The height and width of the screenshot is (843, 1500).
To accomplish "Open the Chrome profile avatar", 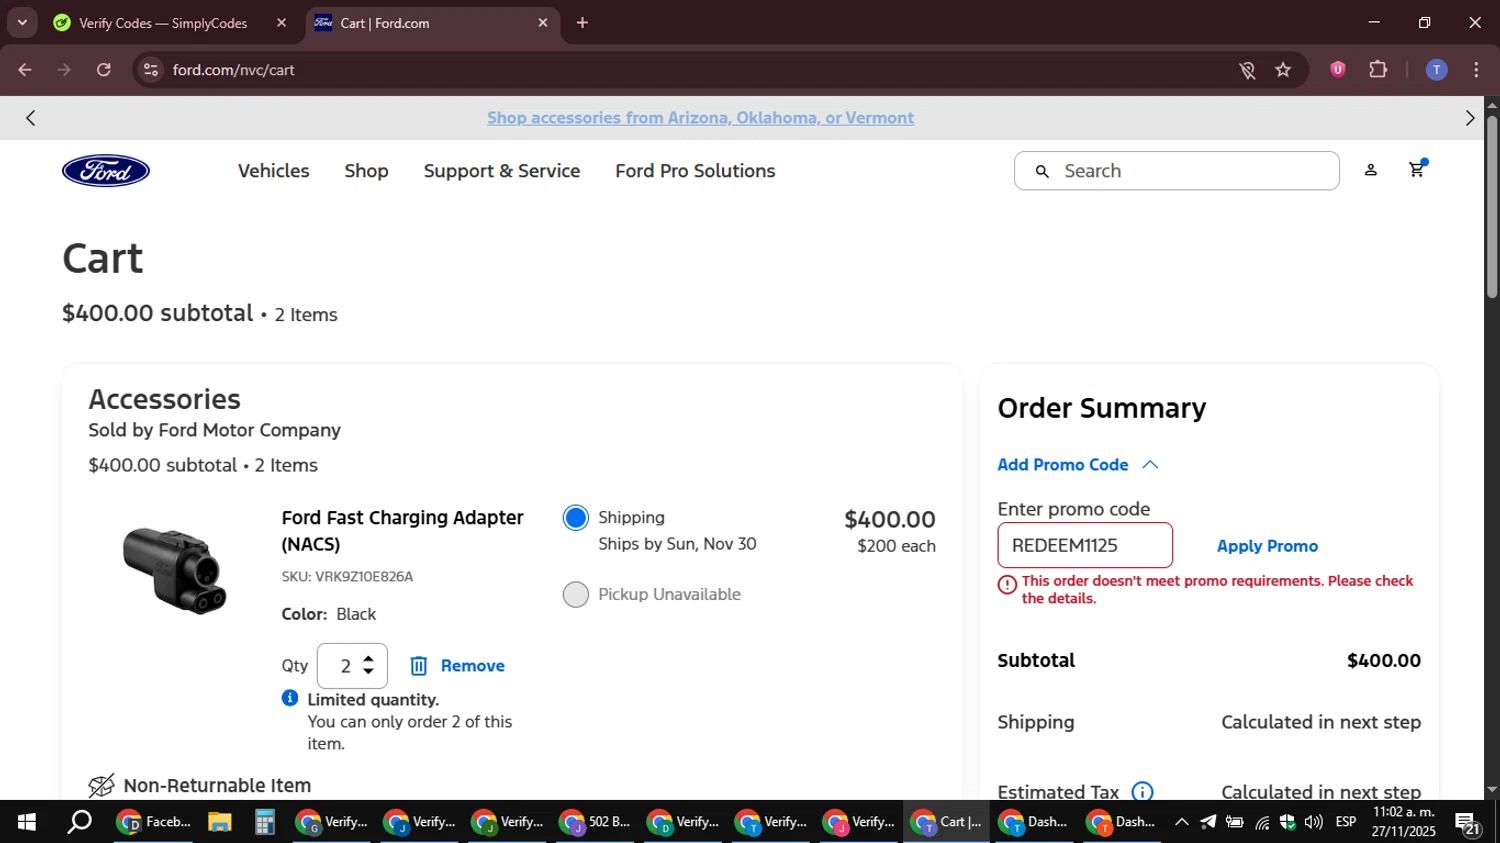I will pos(1436,70).
